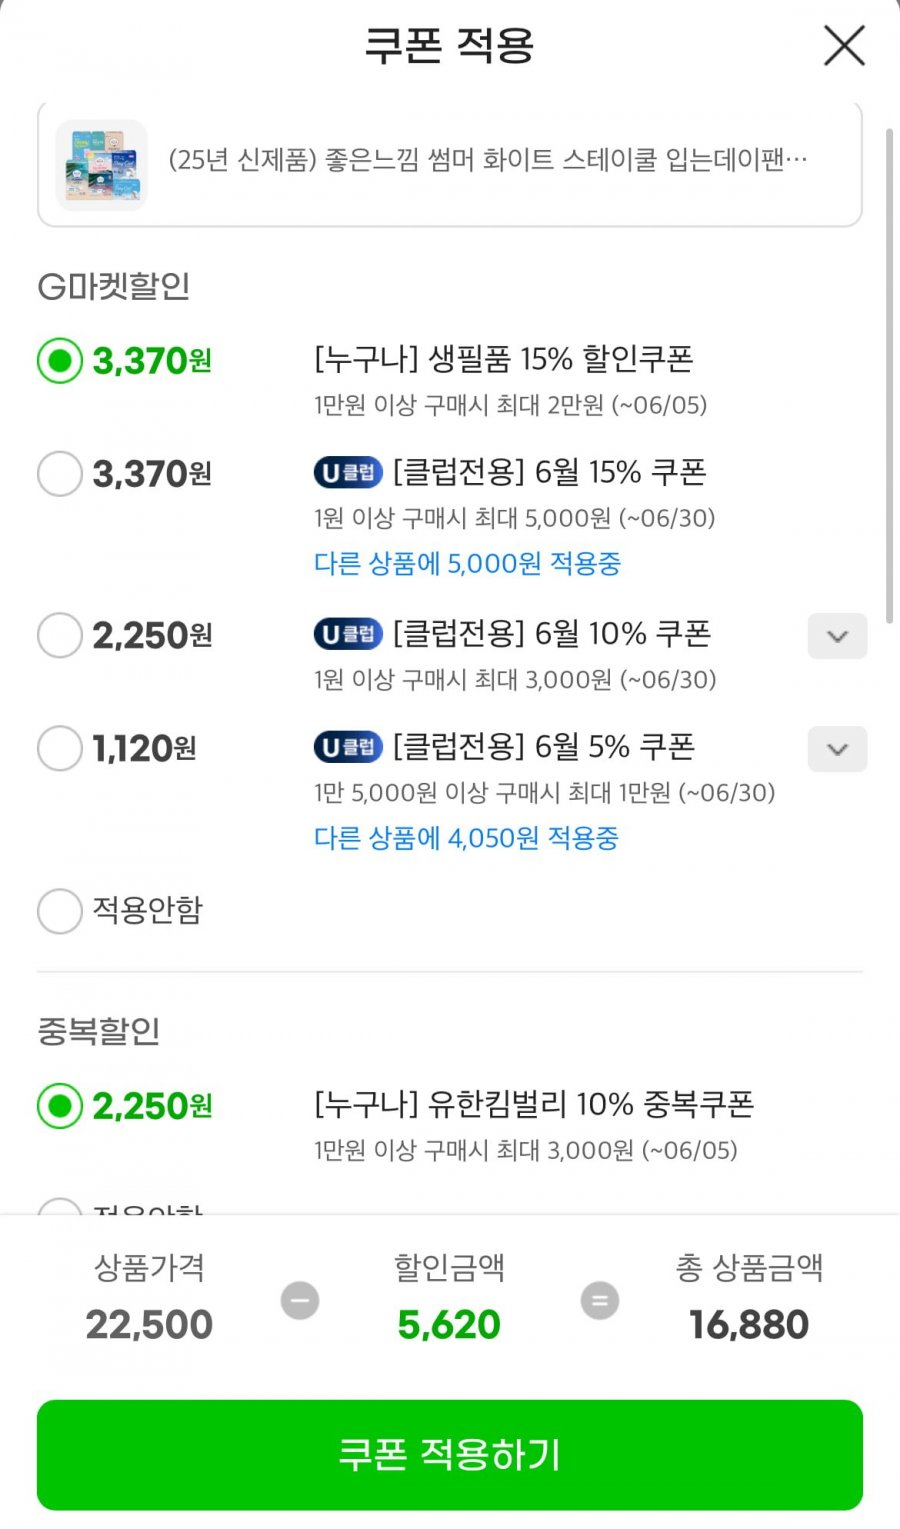Screen dimensions: 900x1529
Task: Tap the U클럽 badge on 10% 쿠폰
Action: pyautogui.click(x=349, y=634)
